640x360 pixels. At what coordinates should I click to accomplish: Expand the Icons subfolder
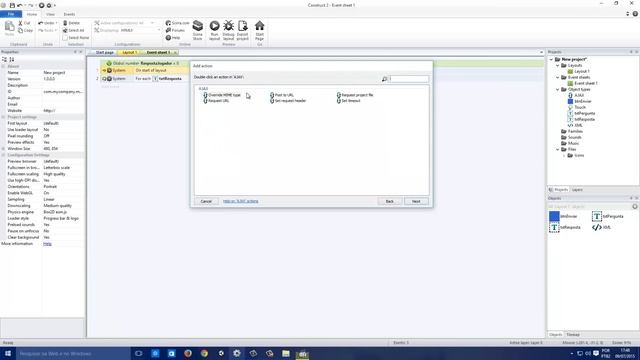coord(564,156)
